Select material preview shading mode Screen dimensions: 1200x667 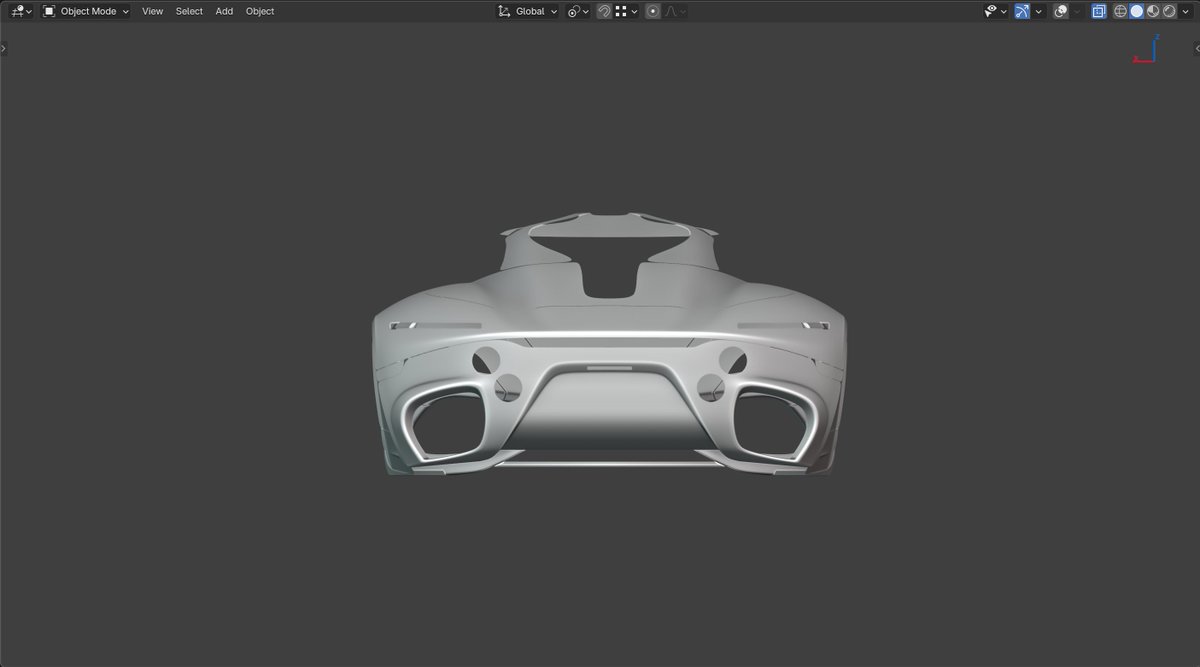coord(1152,11)
